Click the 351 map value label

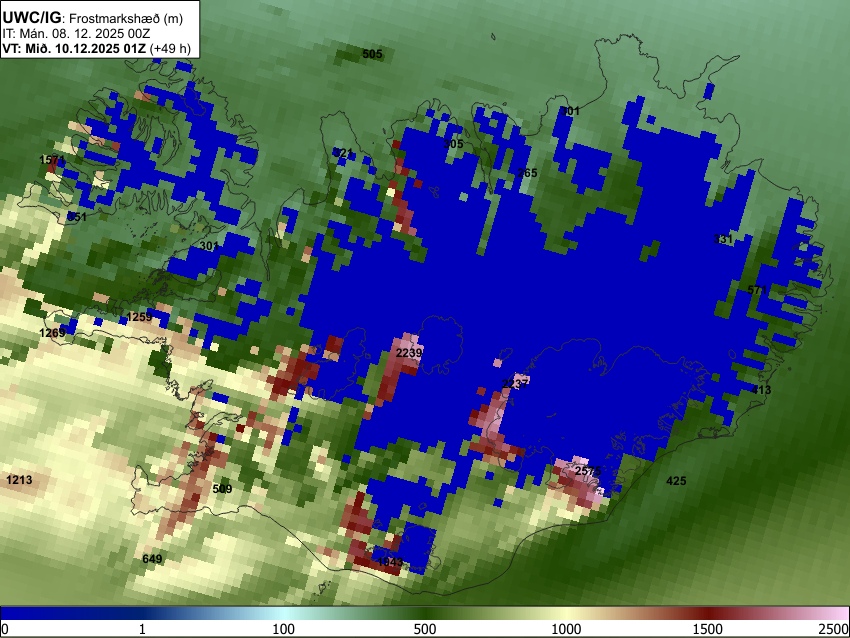(x=77, y=216)
